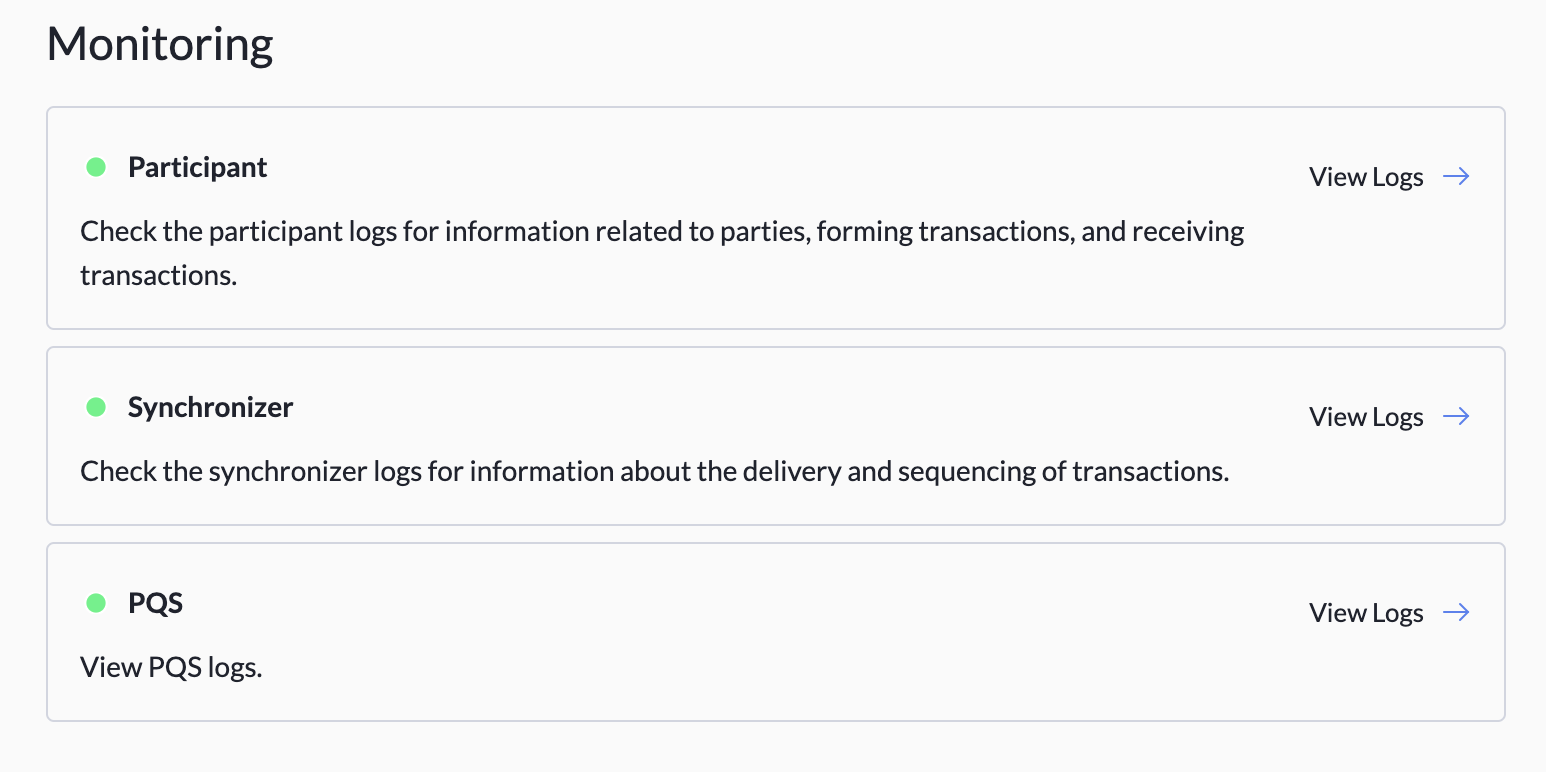Click the arrow icon next to Participant View Logs
Viewport: 1546px width, 772px height.
click(x=1456, y=176)
